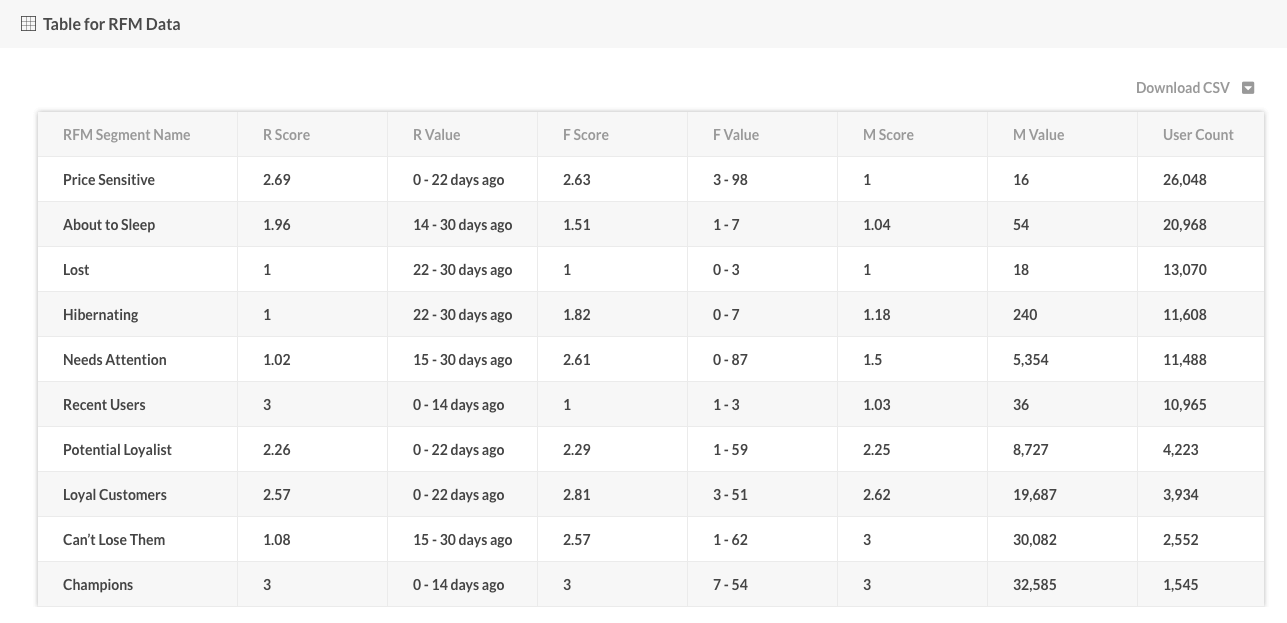Select the Loyal Customers segment row
Image resolution: width=1287 pixels, height=623 pixels.
coord(114,495)
